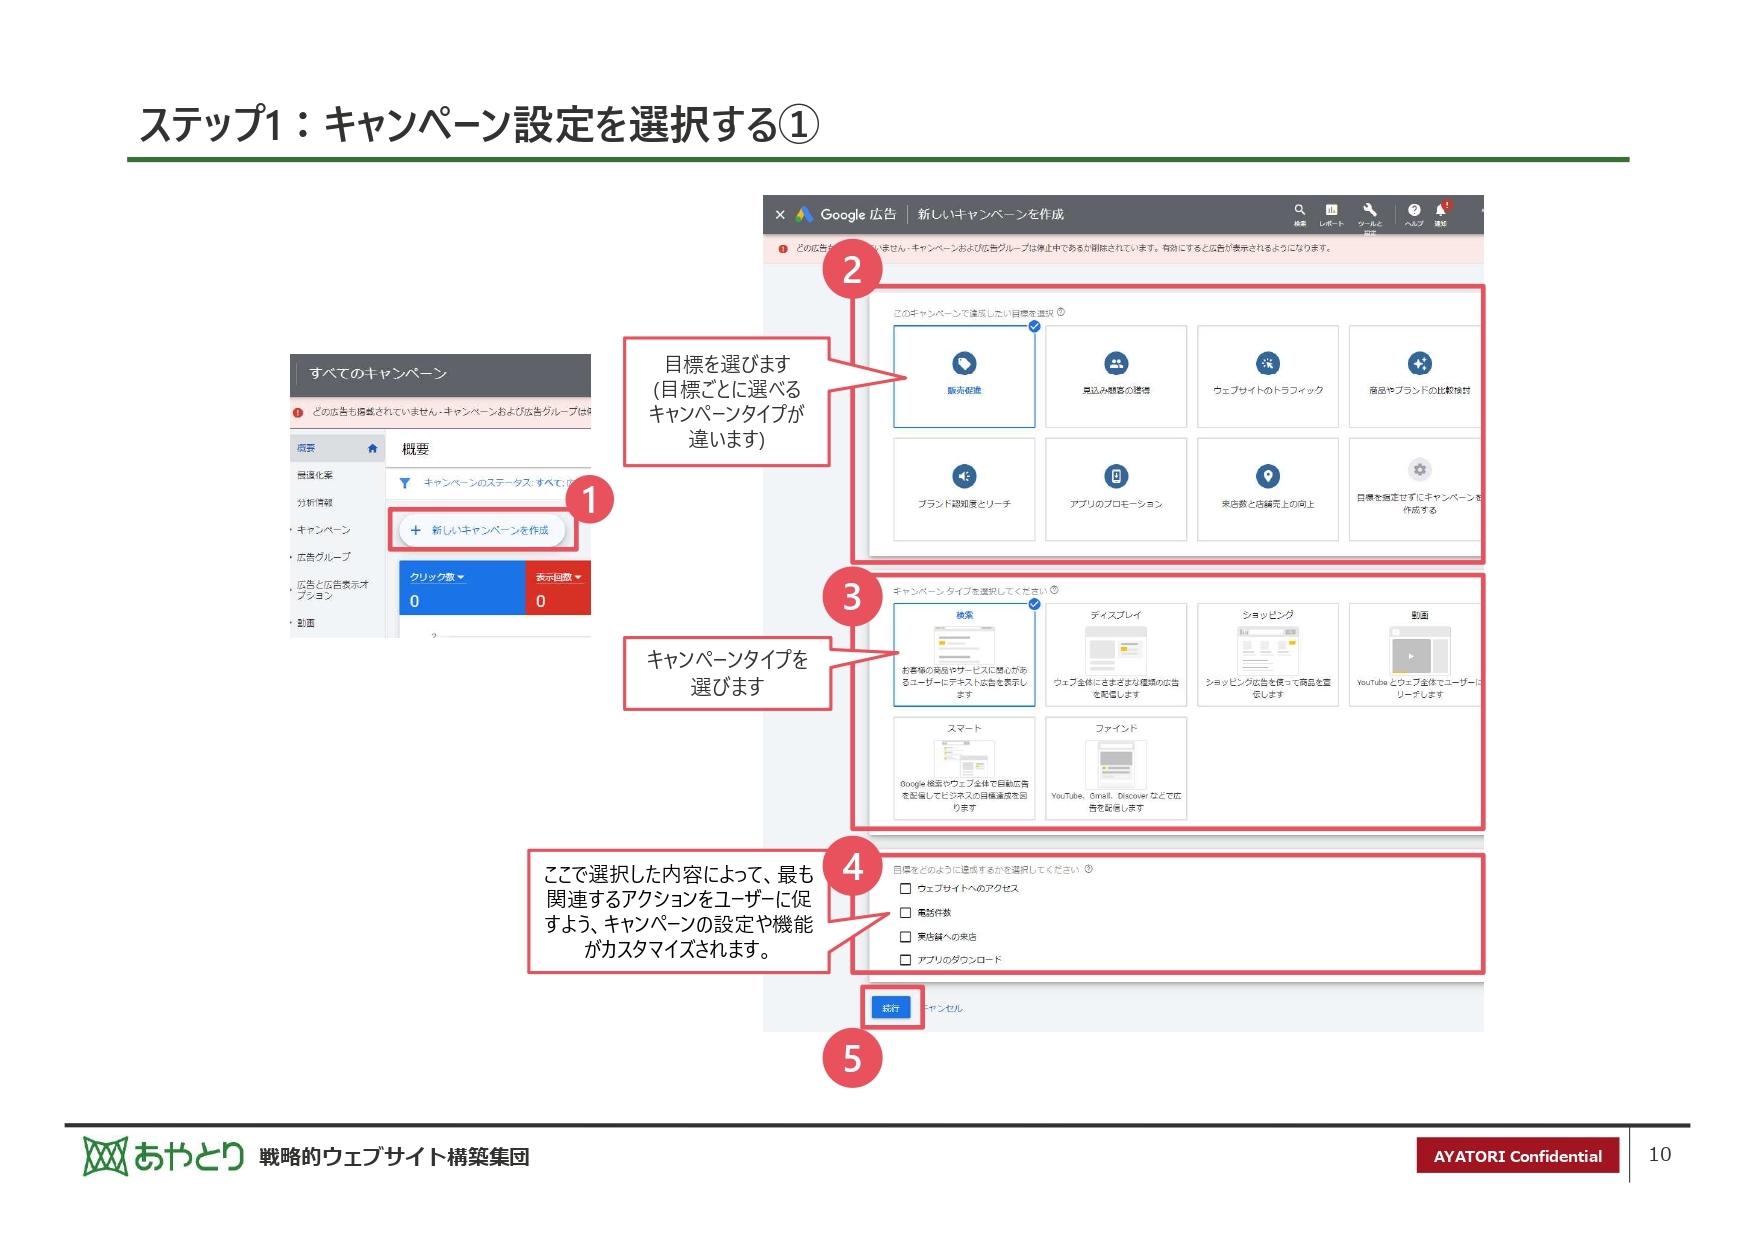Open the クリック数 dropdown
The height and width of the screenshot is (1240, 1755).
pyautogui.click(x=437, y=576)
